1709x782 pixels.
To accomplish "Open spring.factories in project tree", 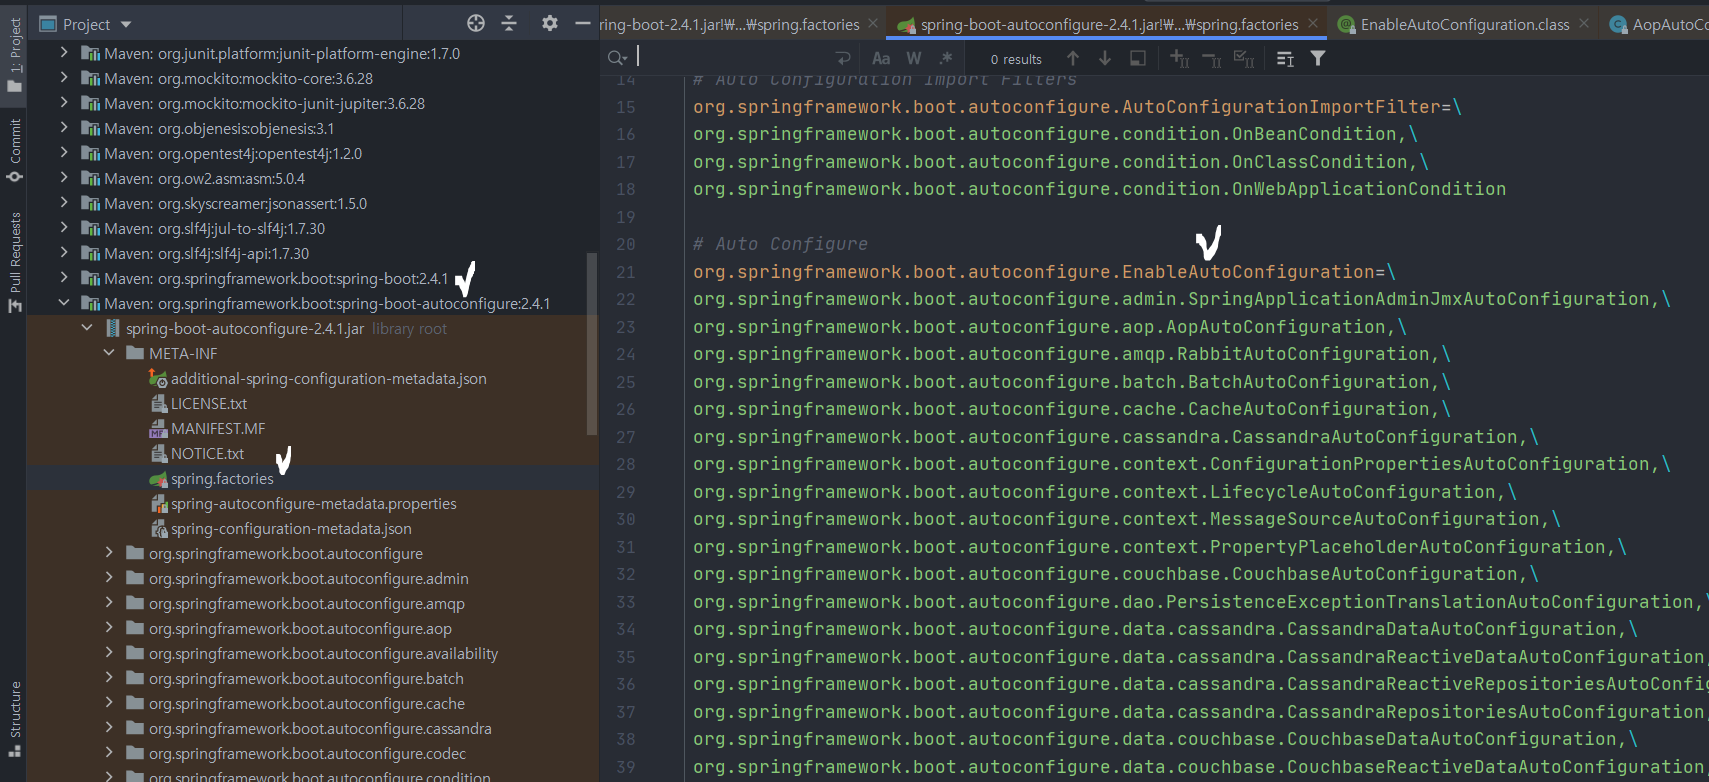I will pyautogui.click(x=222, y=478).
